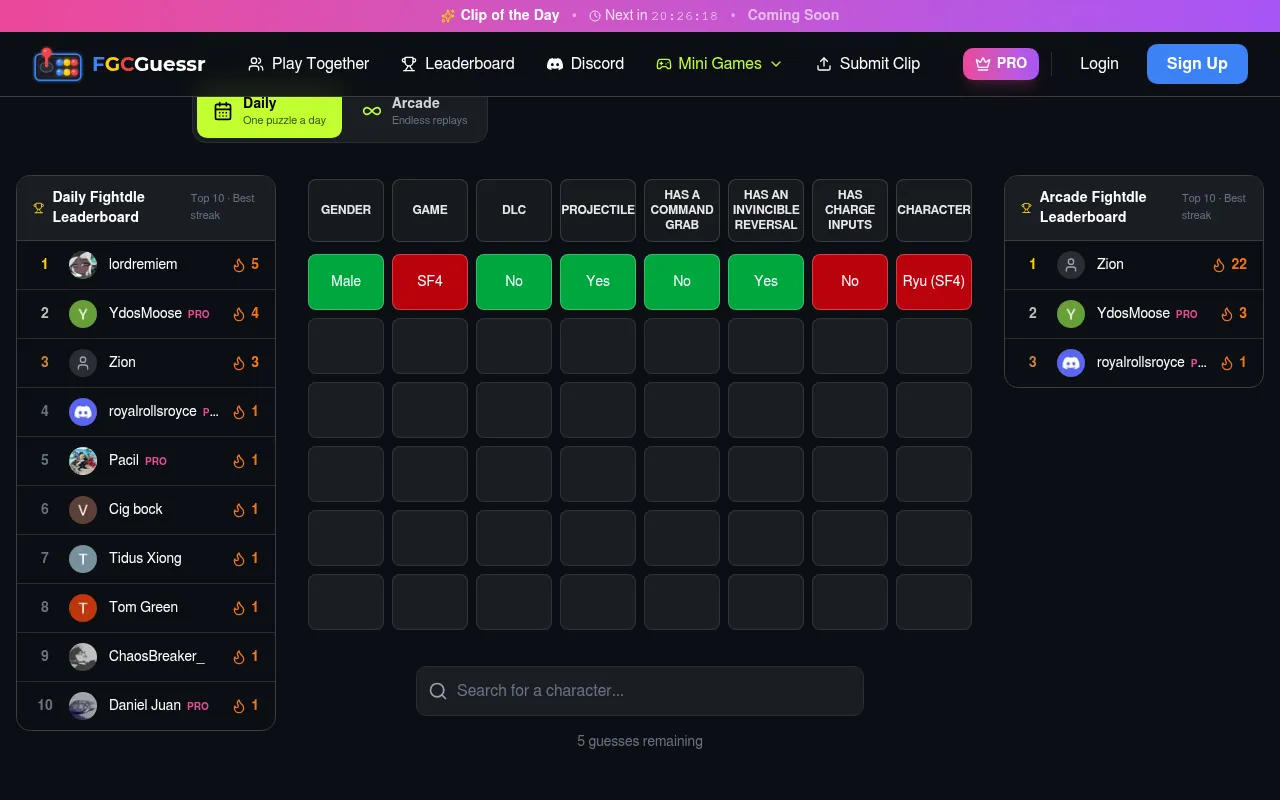Click YdosMoose avatar in Arcade leaderboard
Viewport: 1280px width, 800px height.
1071,314
